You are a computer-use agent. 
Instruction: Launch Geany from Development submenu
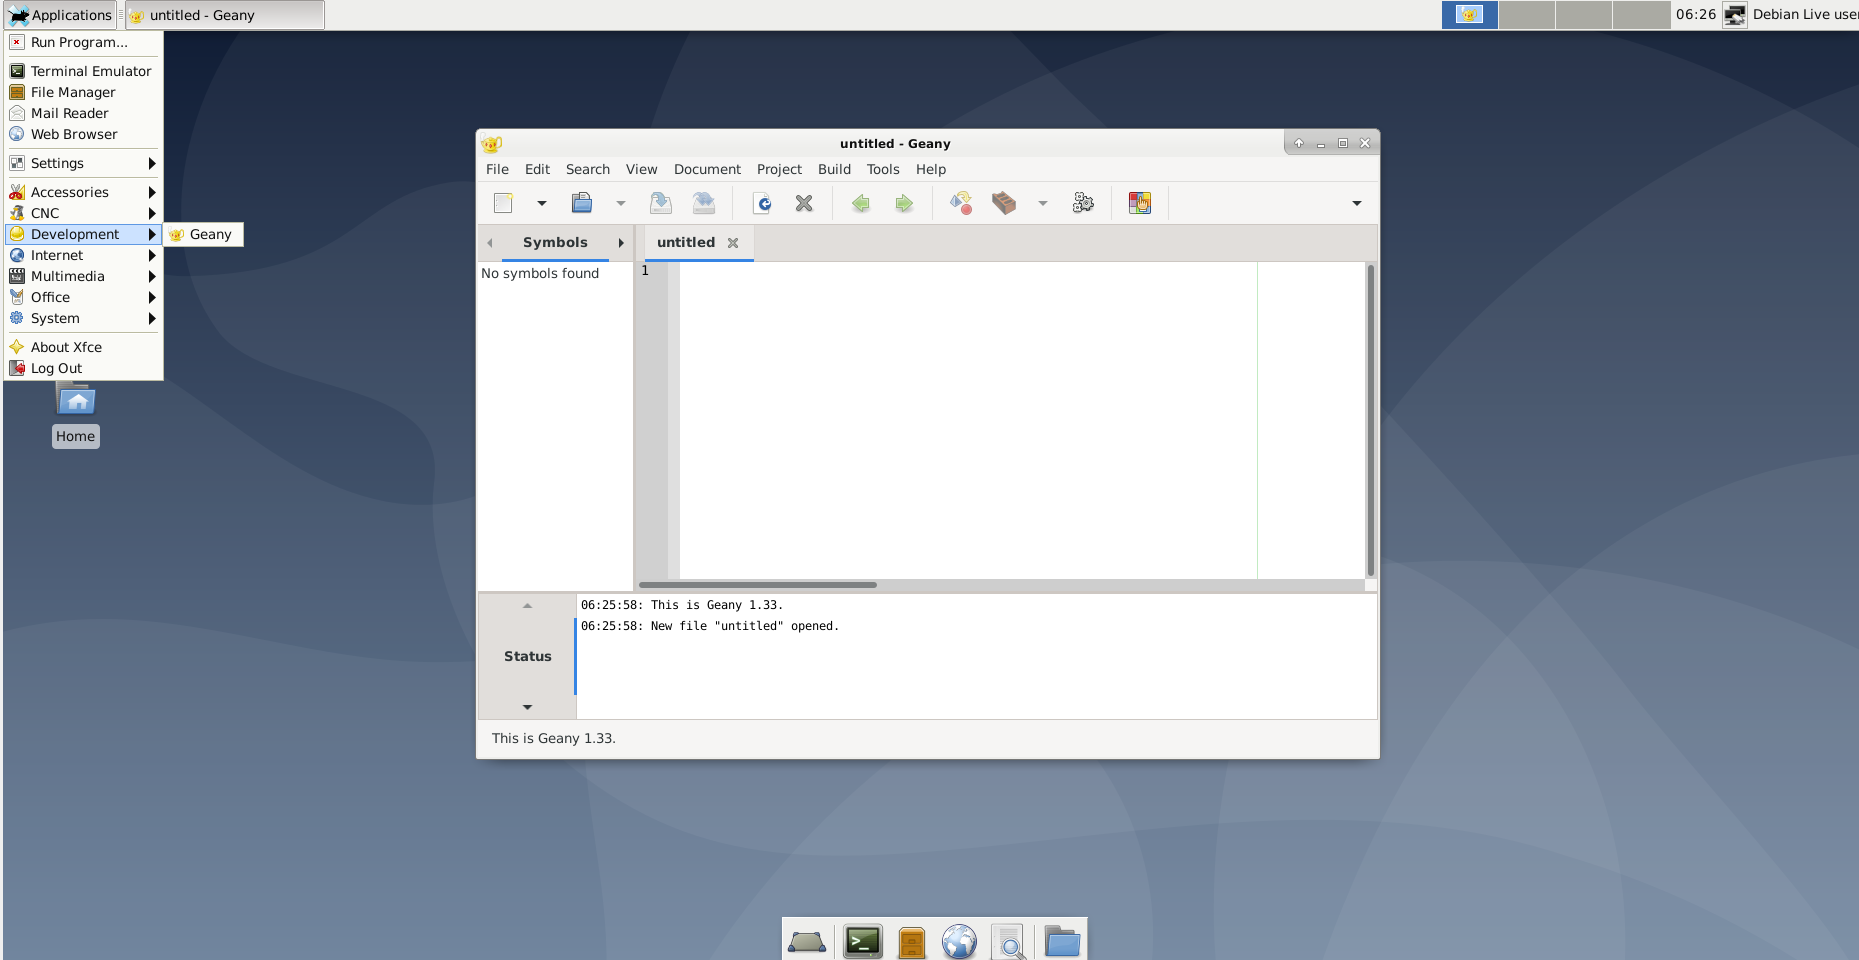click(203, 234)
